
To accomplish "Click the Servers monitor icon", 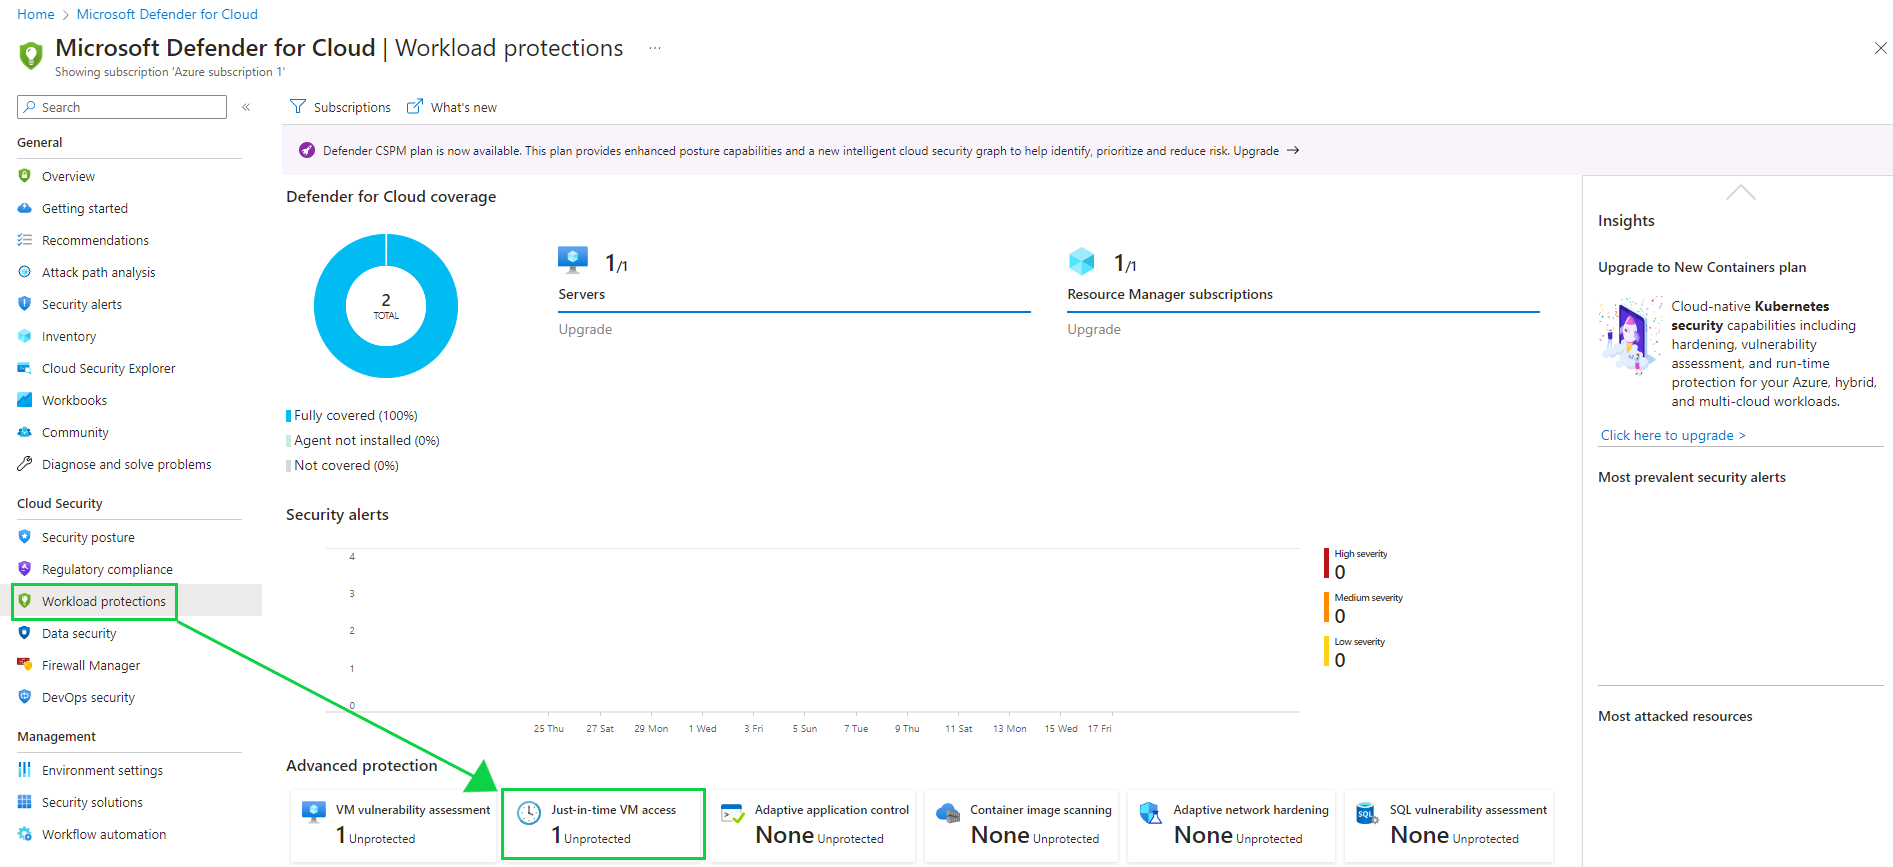I will 573,260.
